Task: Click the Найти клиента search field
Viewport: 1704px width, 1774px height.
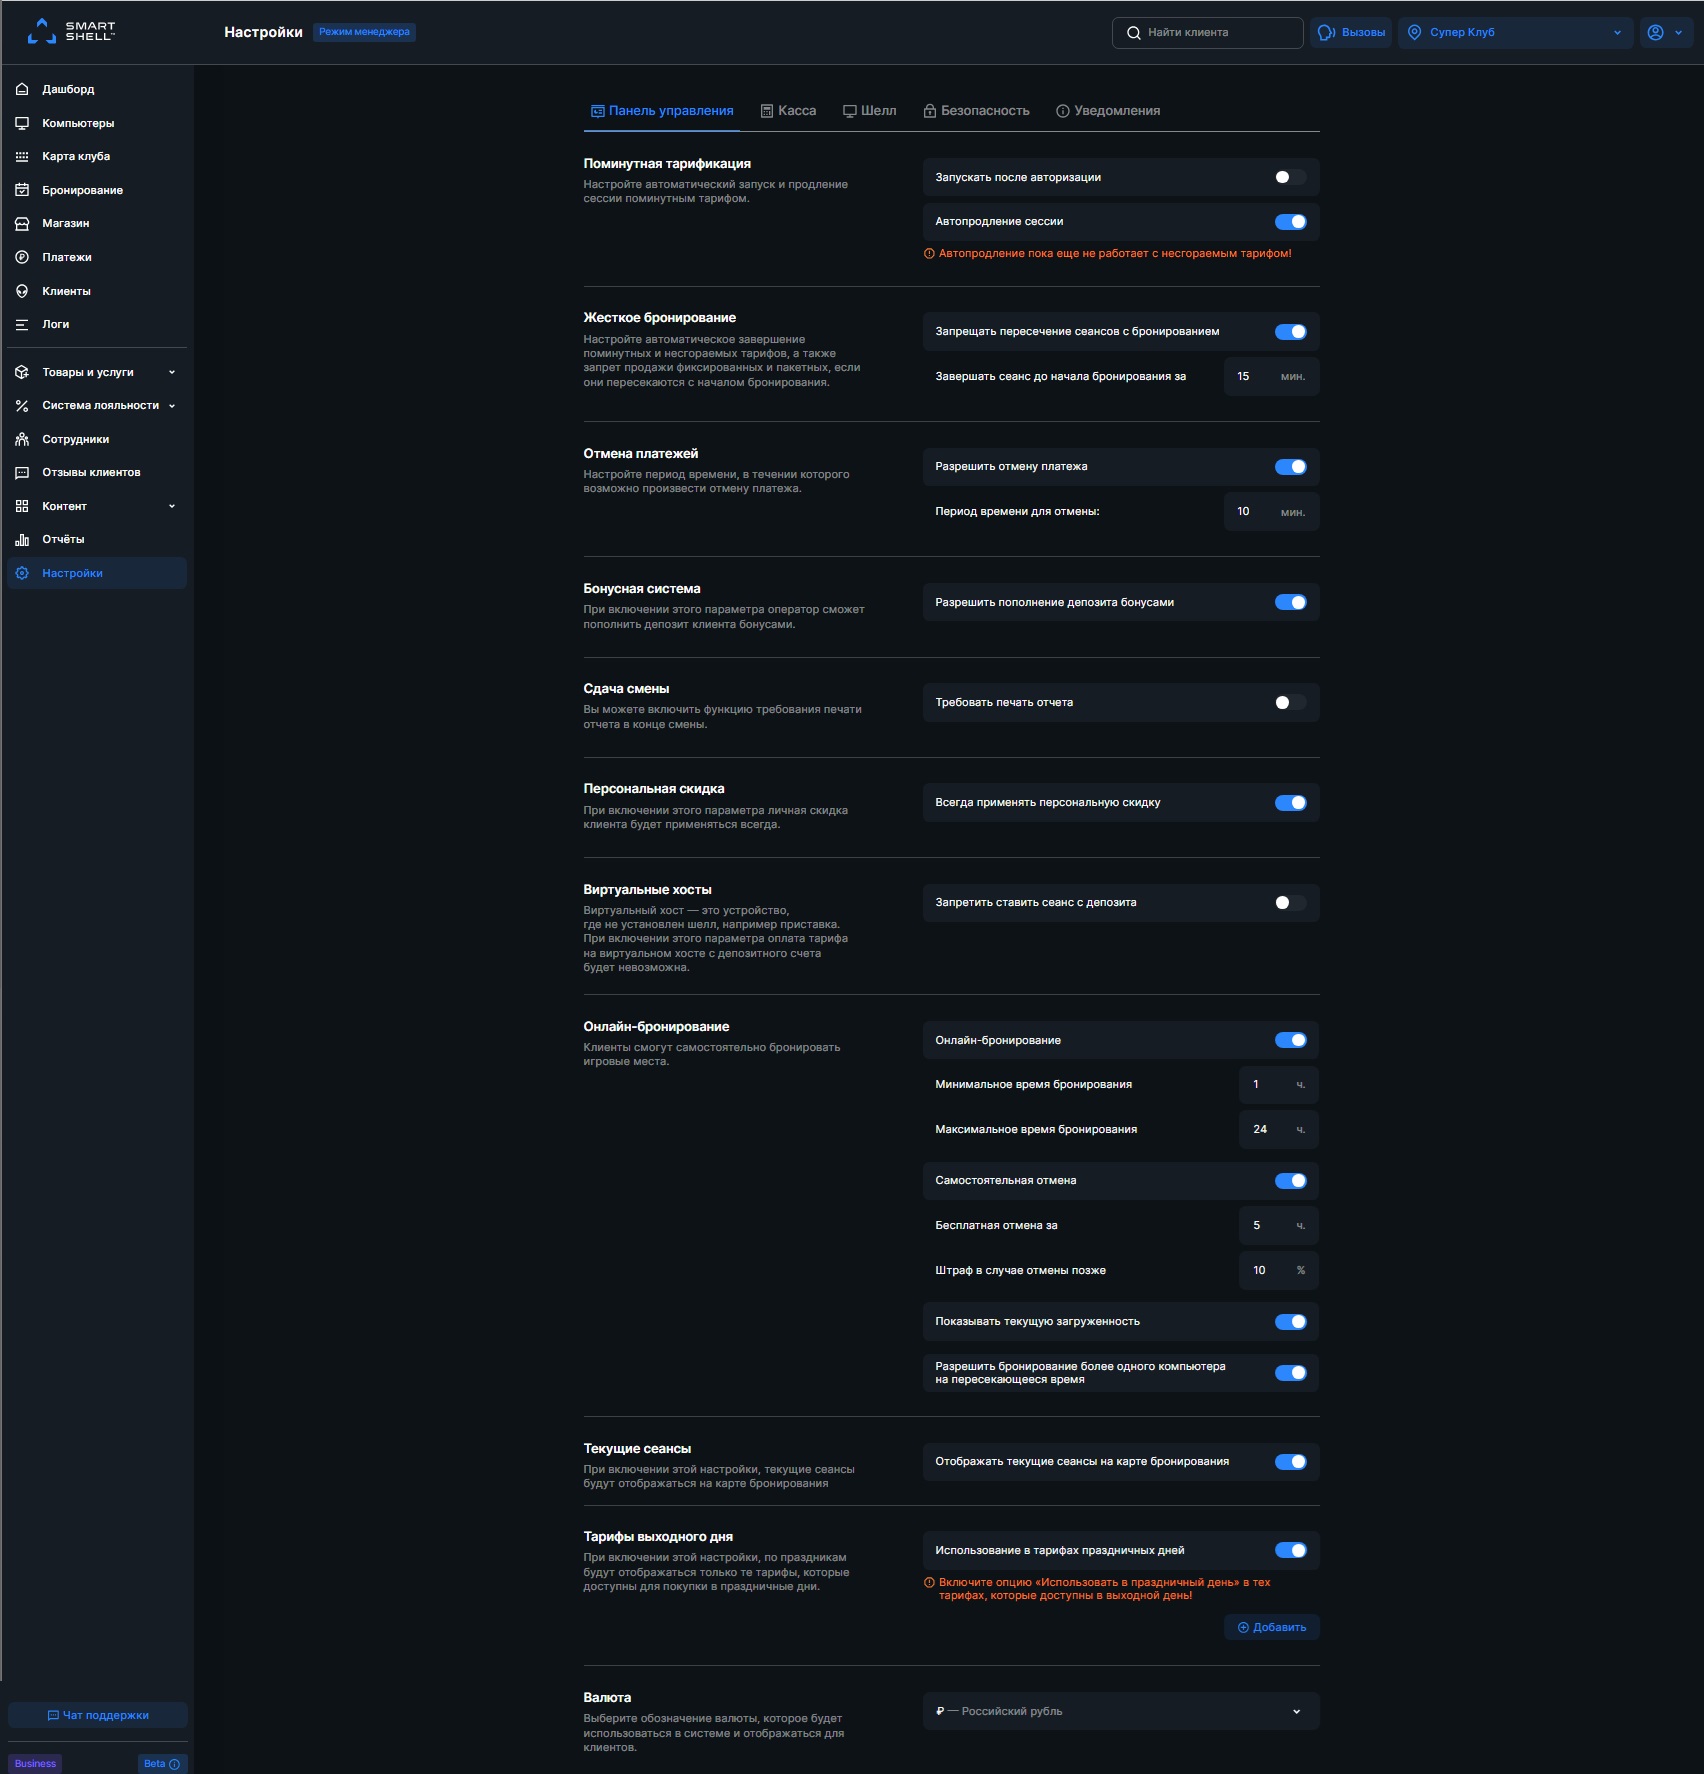Action: pyautogui.click(x=1207, y=32)
